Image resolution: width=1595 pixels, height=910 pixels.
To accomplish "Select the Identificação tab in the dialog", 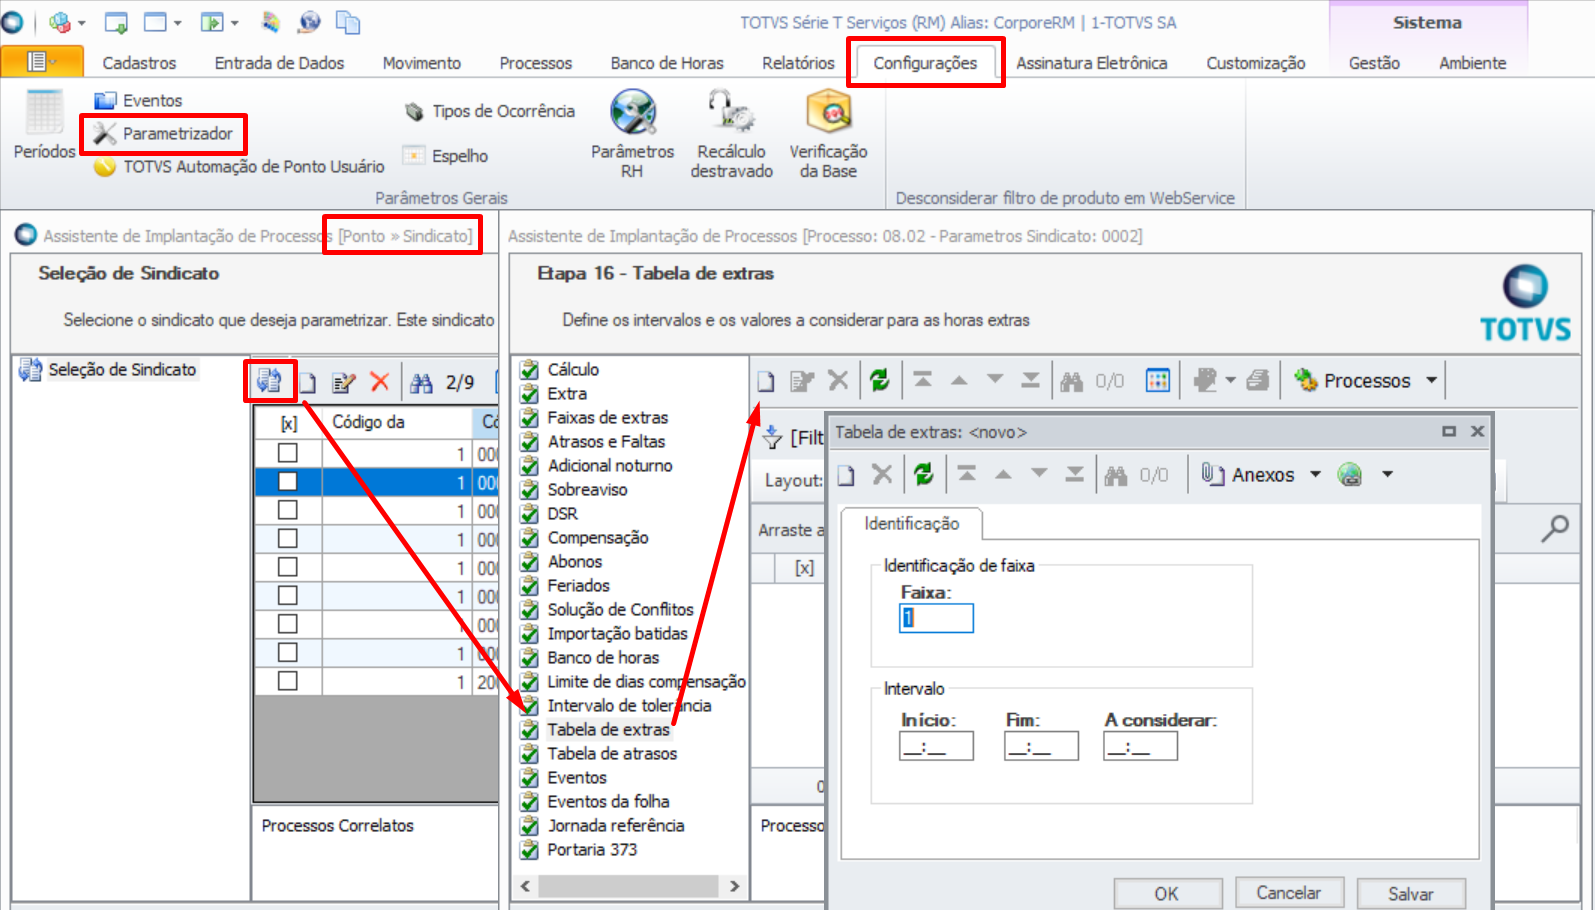I will 911,523.
